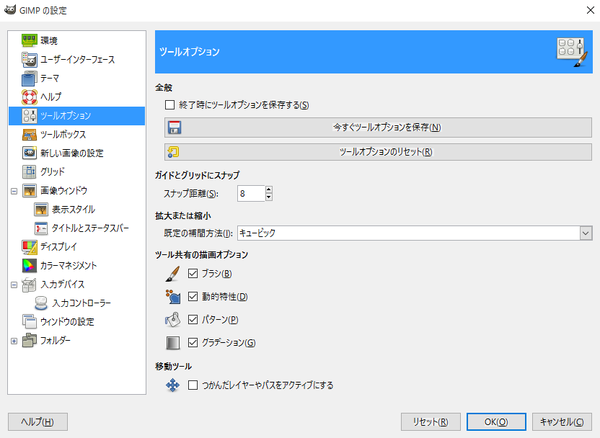Click the reset icon on reset button
The height and width of the screenshot is (438, 600).
(173, 152)
